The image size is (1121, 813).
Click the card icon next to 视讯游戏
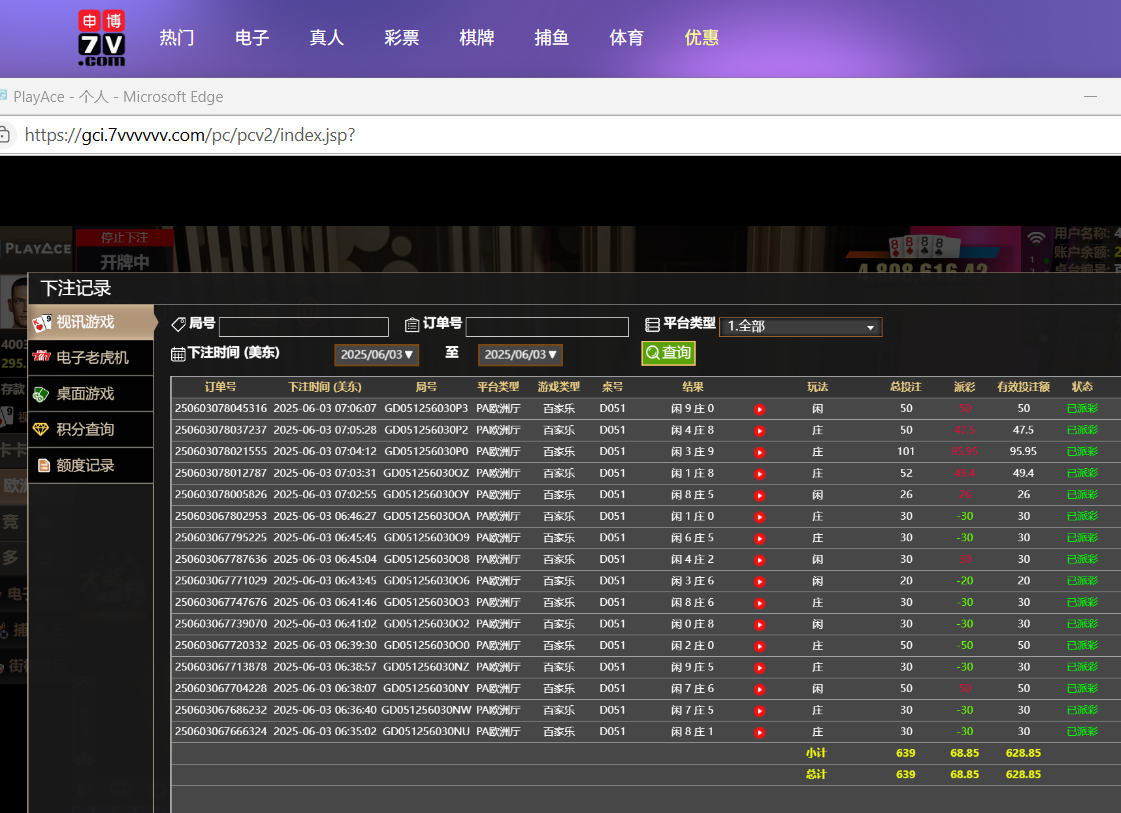pyautogui.click(x=42, y=323)
